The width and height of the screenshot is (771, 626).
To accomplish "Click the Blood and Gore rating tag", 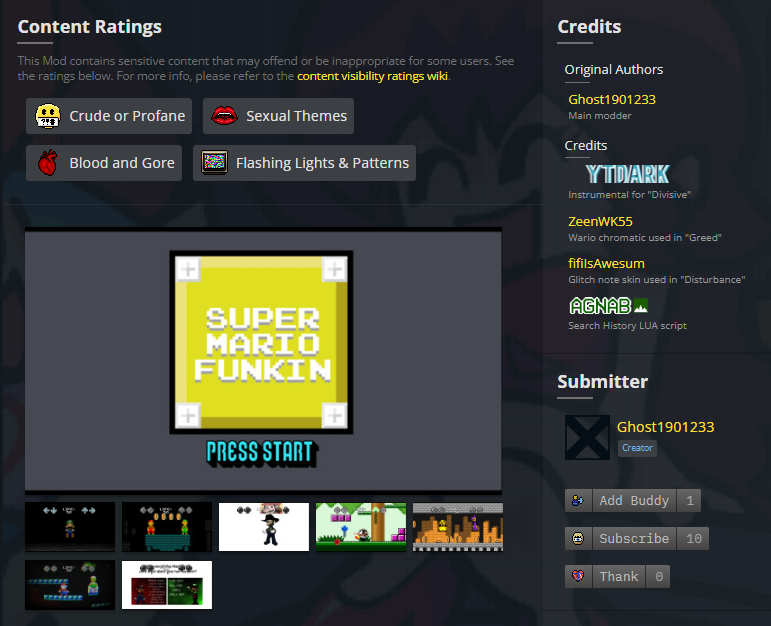I will coord(104,163).
